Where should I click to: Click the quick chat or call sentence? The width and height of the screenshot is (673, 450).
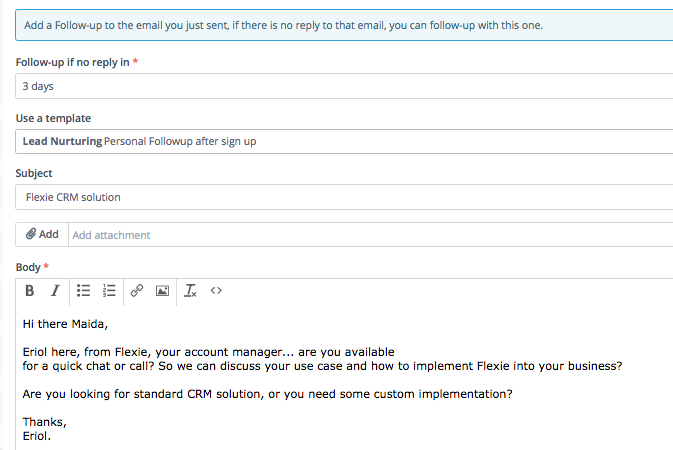(322, 366)
